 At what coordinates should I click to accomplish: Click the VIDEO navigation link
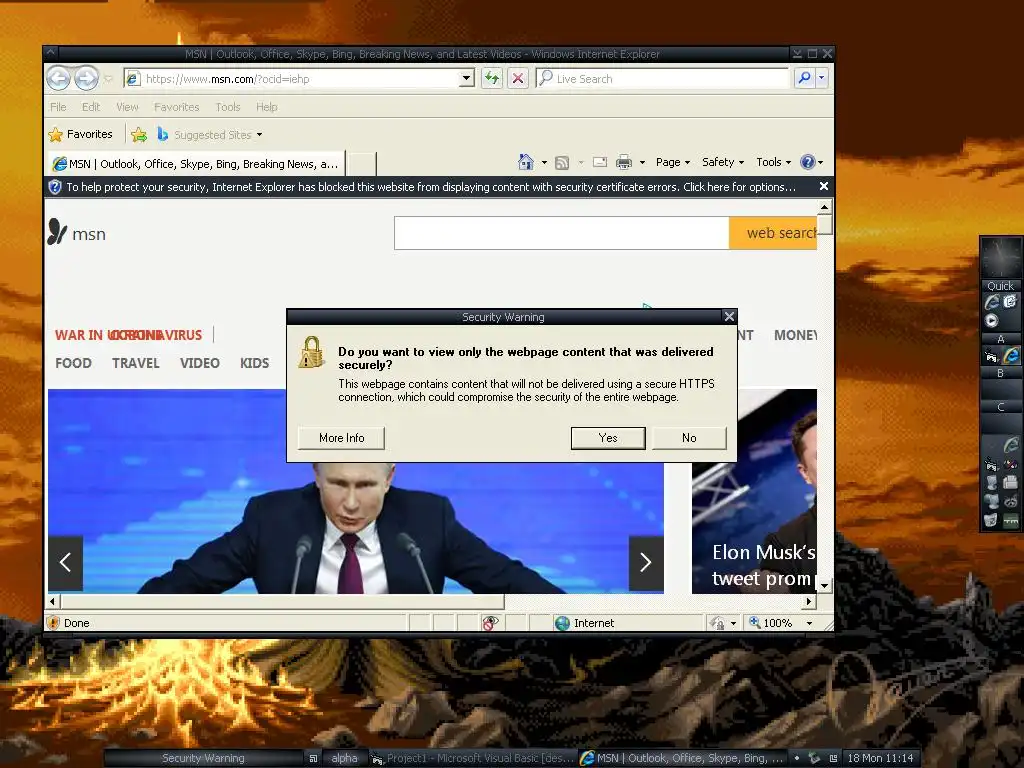click(x=200, y=363)
